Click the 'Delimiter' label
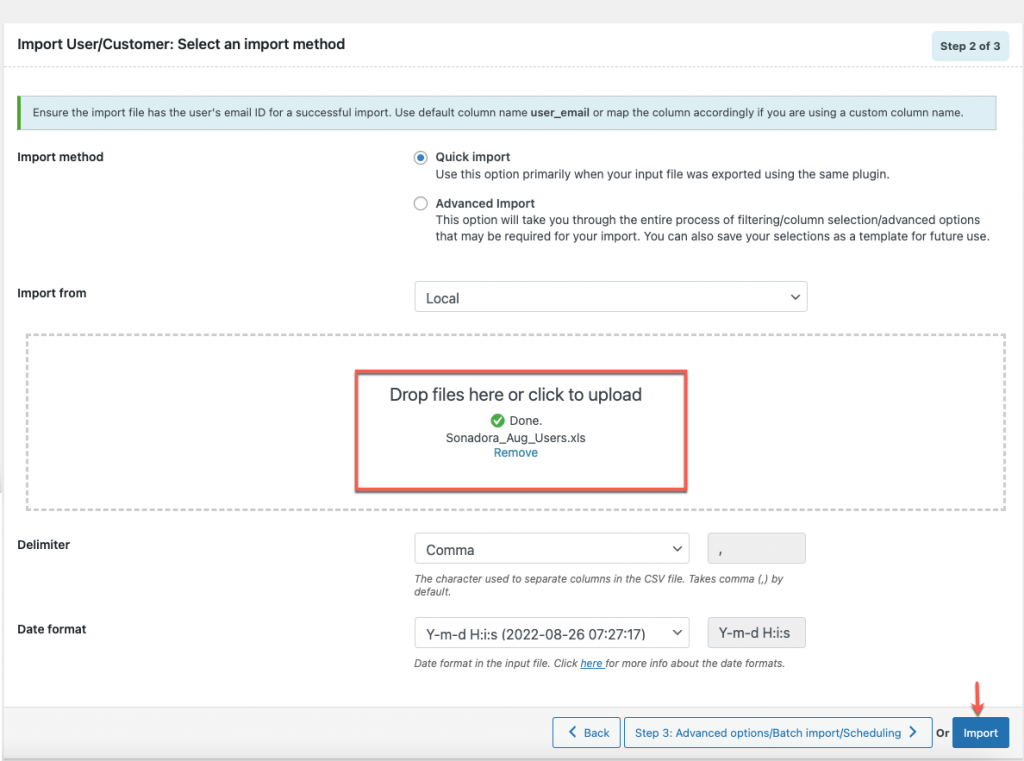1024x761 pixels. coord(43,544)
